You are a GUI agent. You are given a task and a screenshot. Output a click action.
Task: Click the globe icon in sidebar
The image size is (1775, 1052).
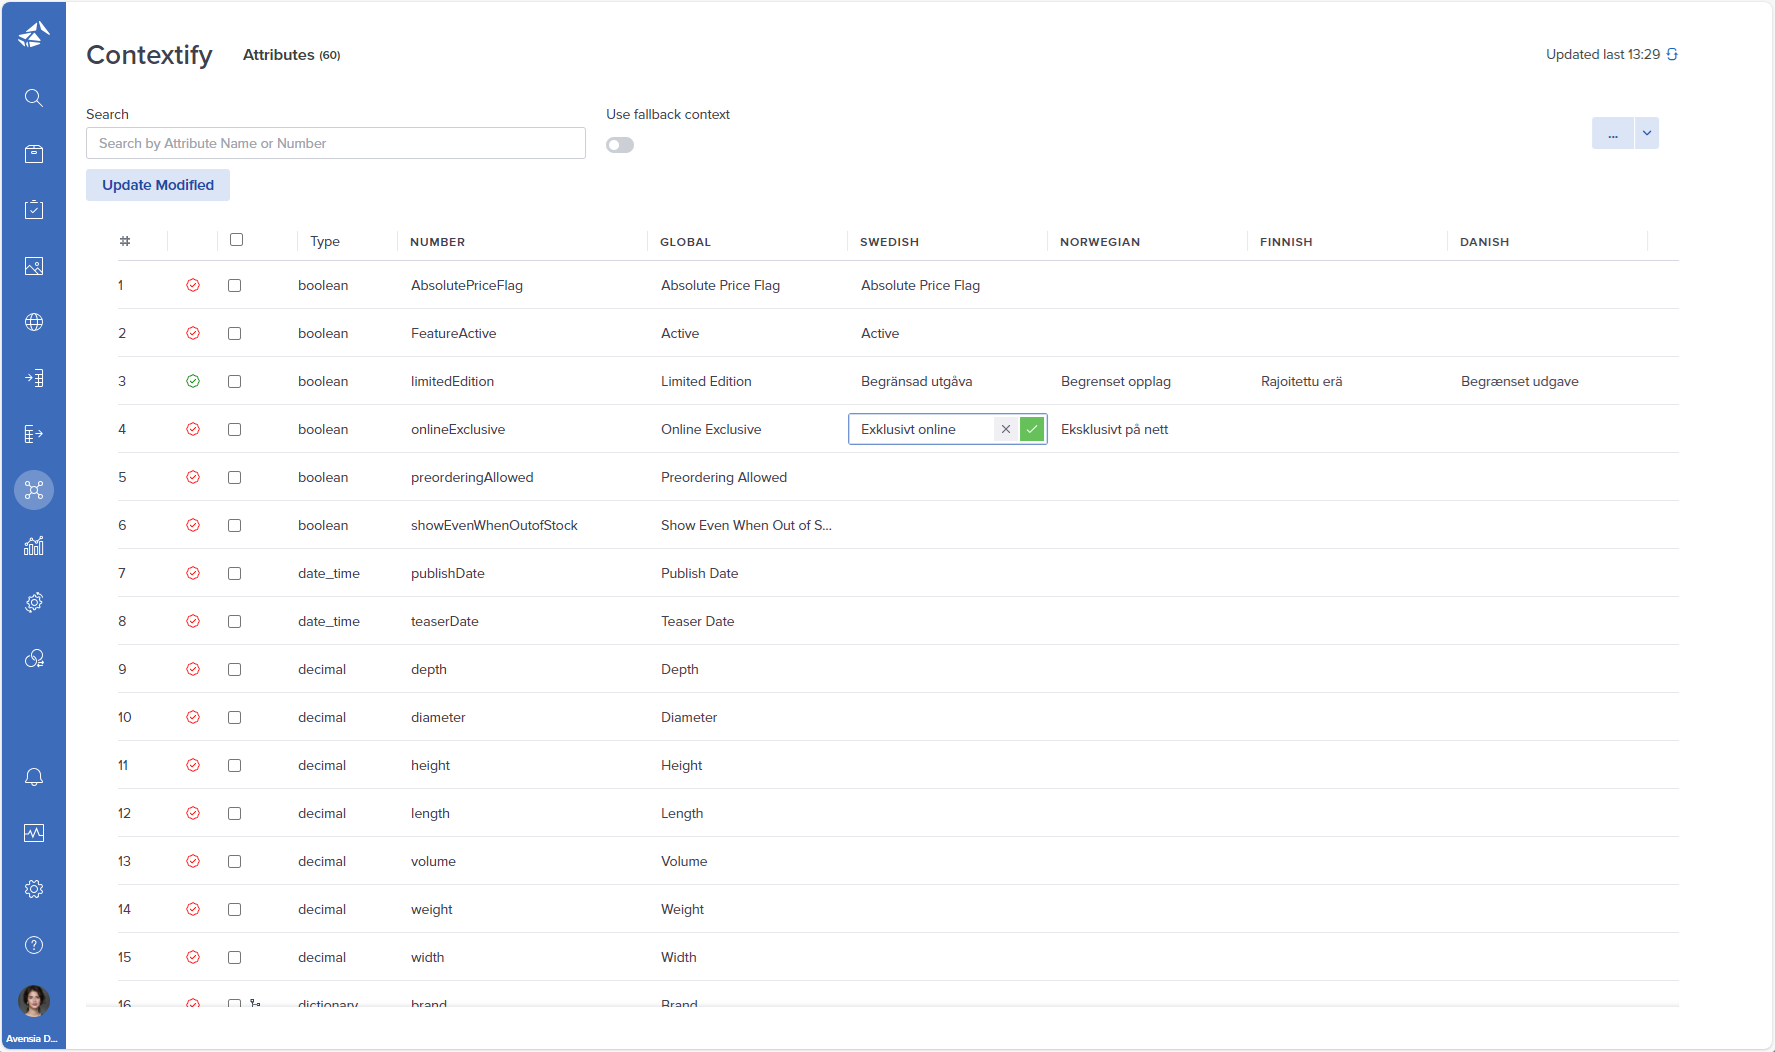tap(34, 322)
